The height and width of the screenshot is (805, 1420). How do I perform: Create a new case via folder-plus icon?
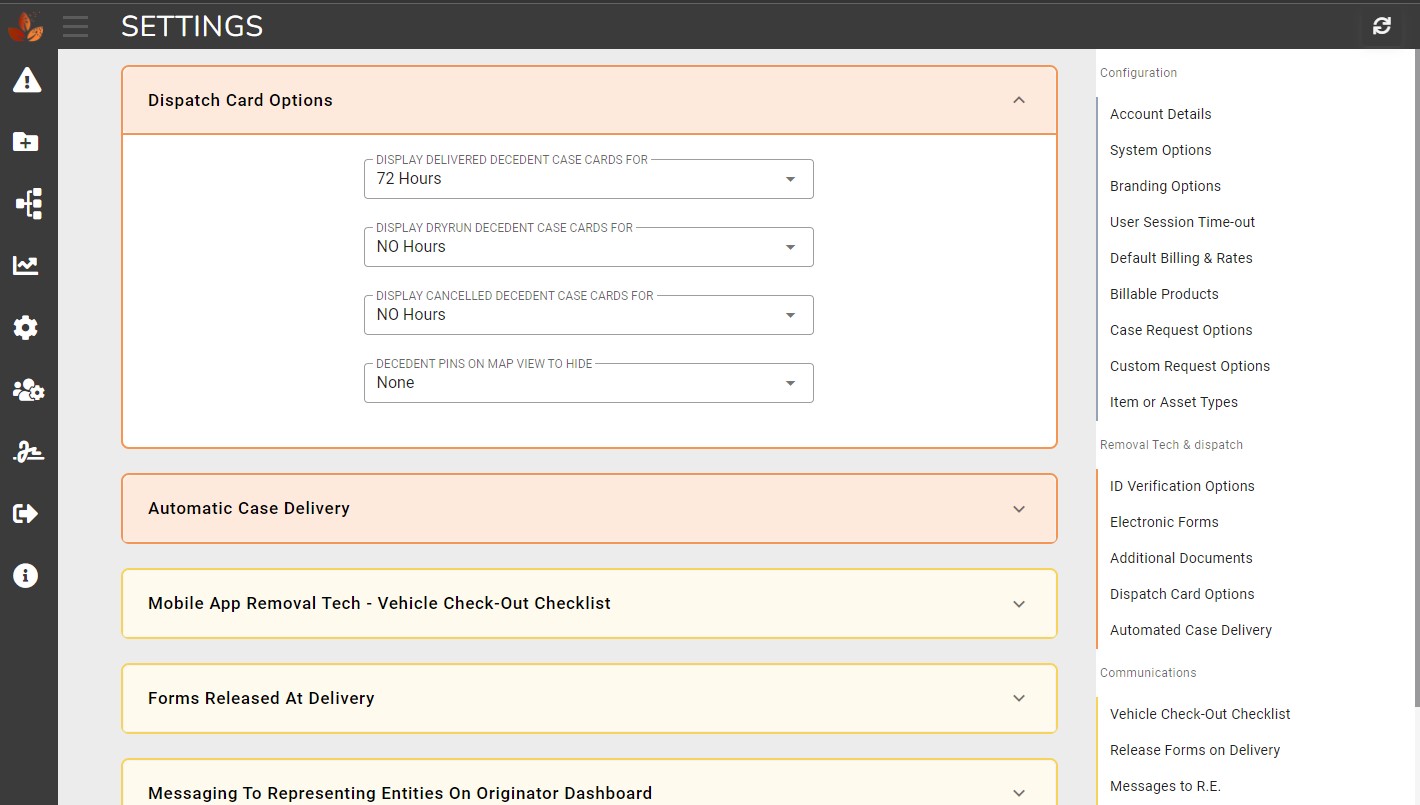point(27,142)
